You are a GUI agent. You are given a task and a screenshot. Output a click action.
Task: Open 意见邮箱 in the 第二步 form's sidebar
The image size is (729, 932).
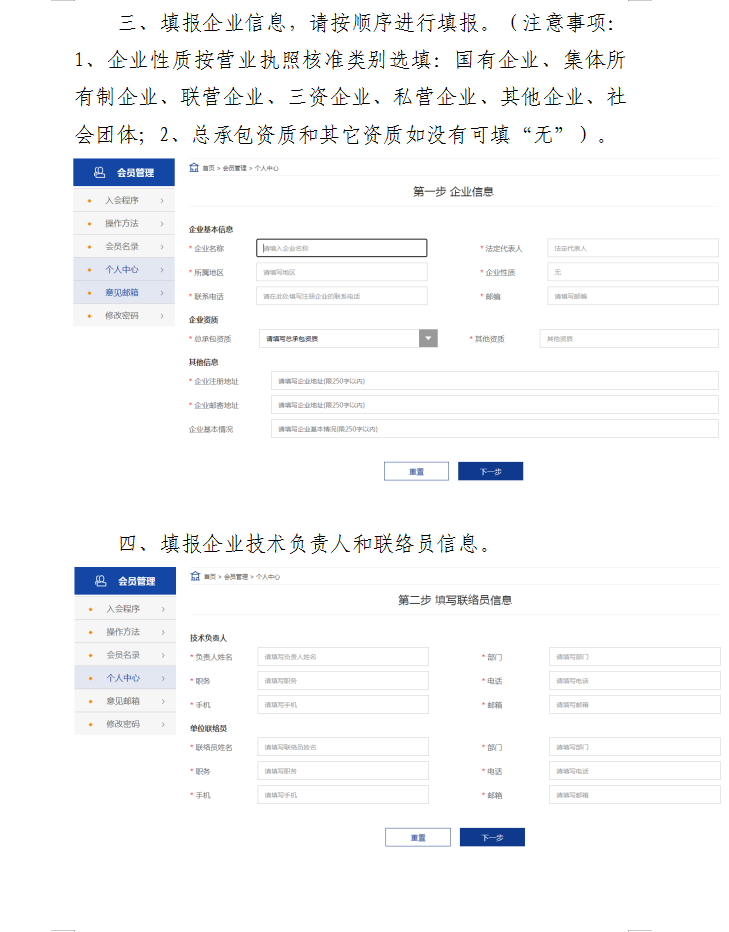click(123, 701)
